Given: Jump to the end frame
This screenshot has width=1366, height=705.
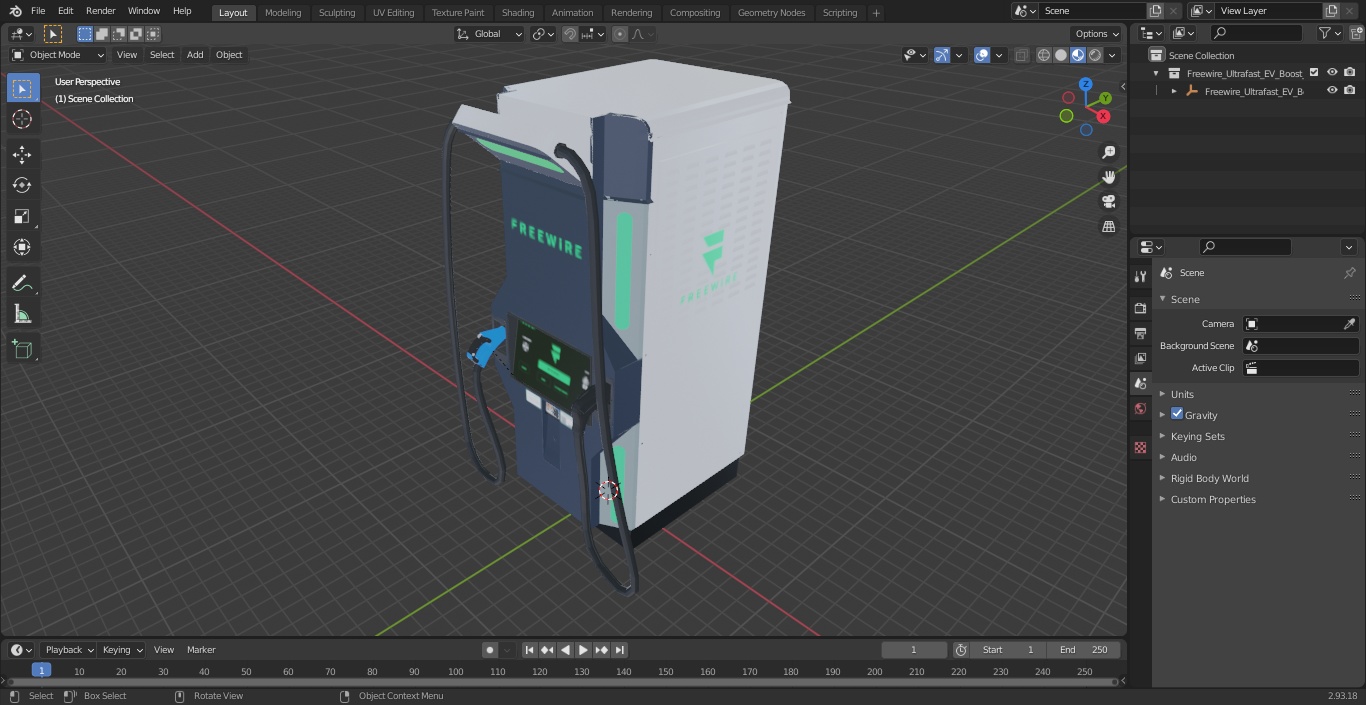Looking at the screenshot, I should click(x=619, y=650).
